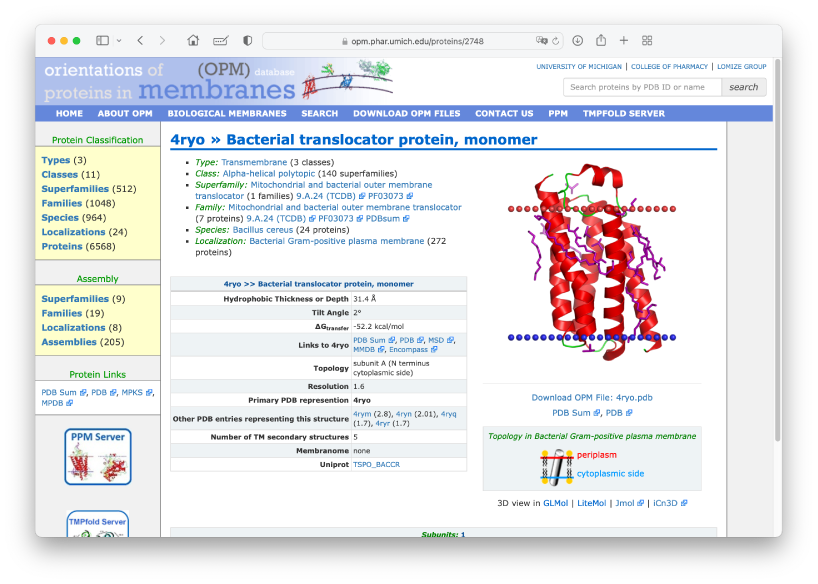The width and height of the screenshot is (818, 584).
Task: Download OPM File 4ryo.pdb
Action: pos(592,398)
